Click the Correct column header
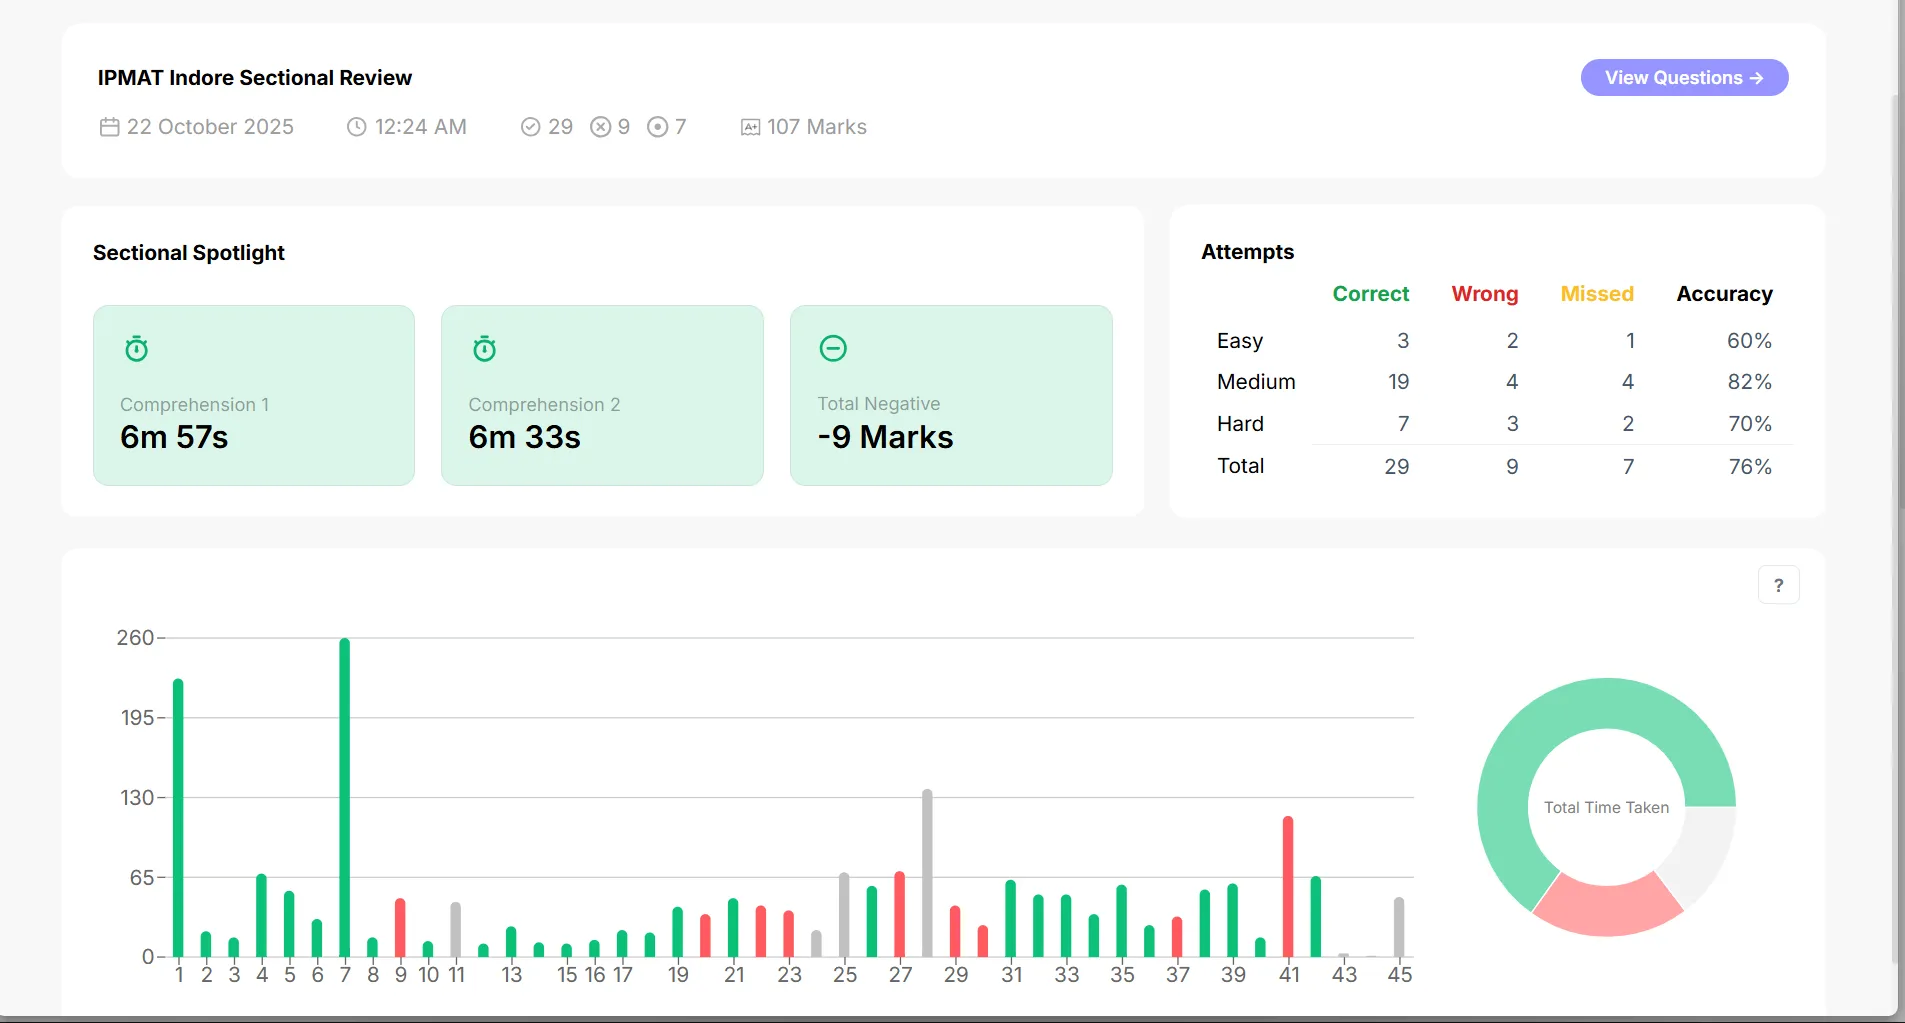 (1370, 294)
